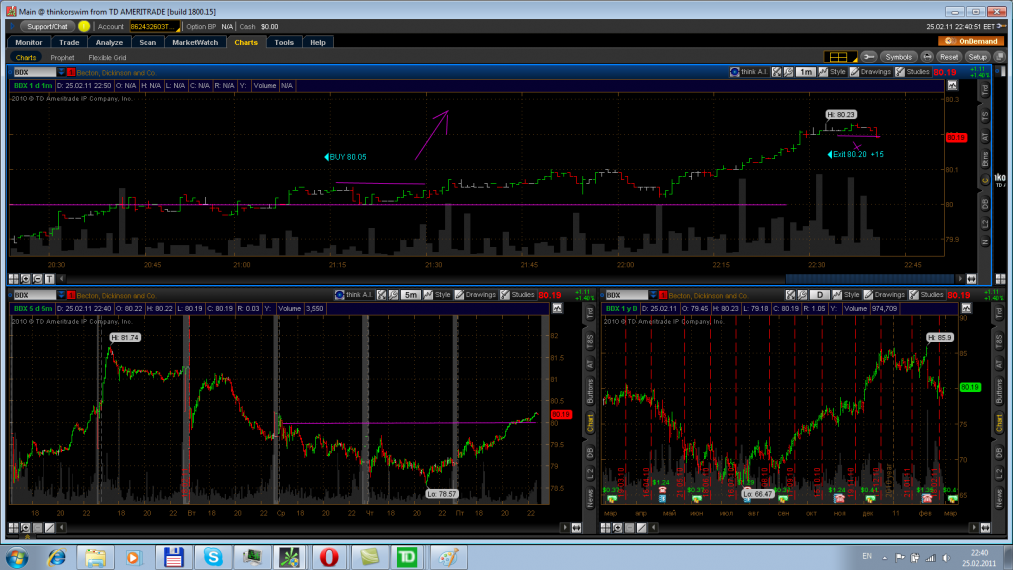Screen dimensions: 1013x570
Task: Toggle DB side tab in daily chart
Action: click(x=999, y=452)
